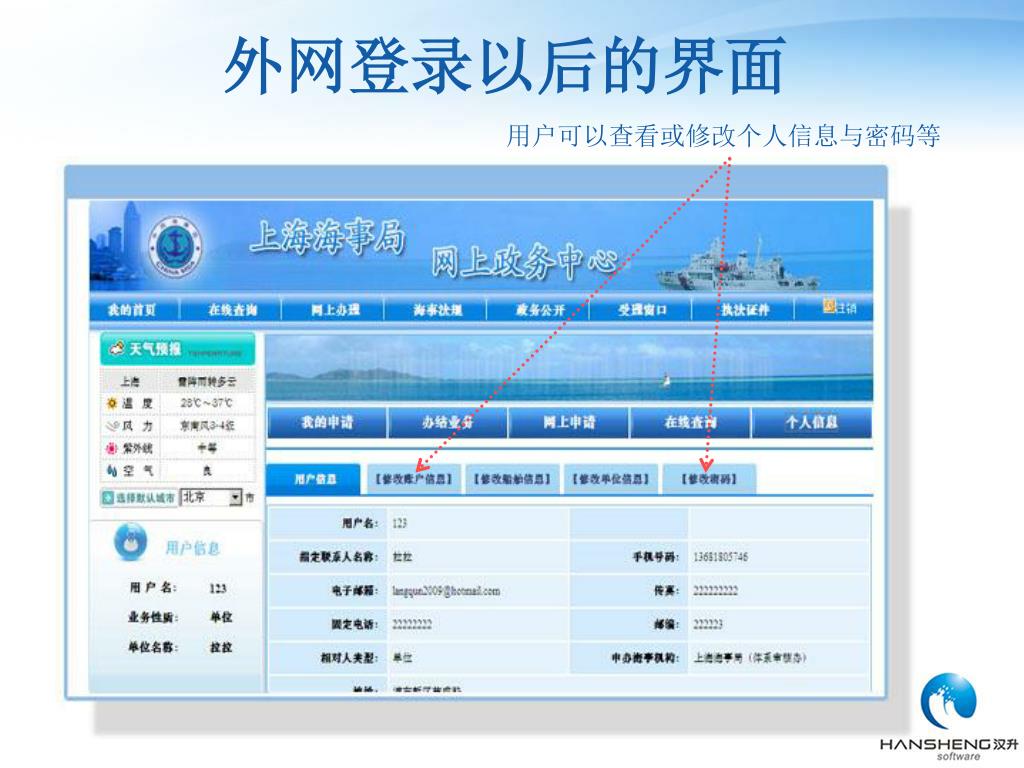Image resolution: width=1024 pixels, height=768 pixels.
Task: Click the China MSA anchor emblem logo
Action: pos(175,248)
